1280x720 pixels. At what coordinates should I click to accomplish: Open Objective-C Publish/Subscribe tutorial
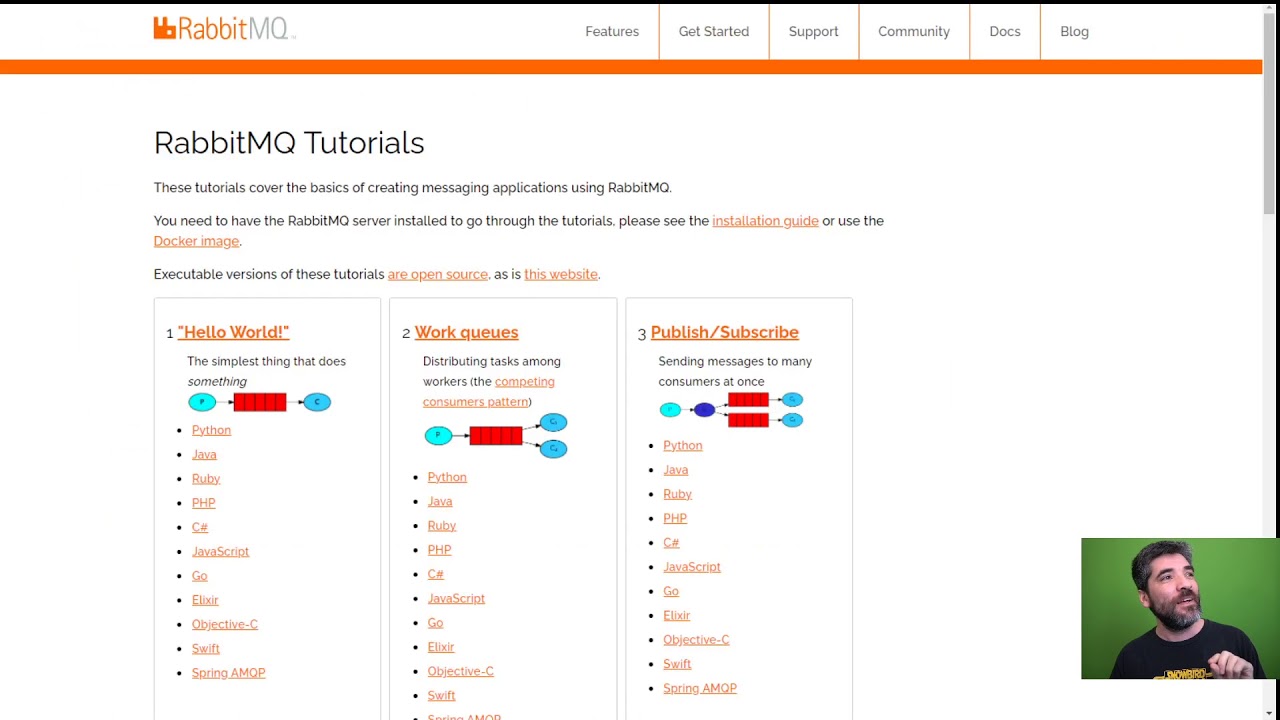click(696, 640)
